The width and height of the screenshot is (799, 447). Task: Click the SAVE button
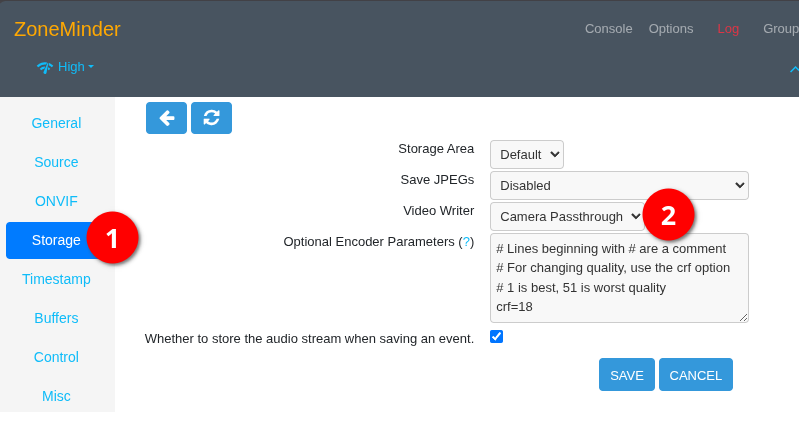(627, 375)
